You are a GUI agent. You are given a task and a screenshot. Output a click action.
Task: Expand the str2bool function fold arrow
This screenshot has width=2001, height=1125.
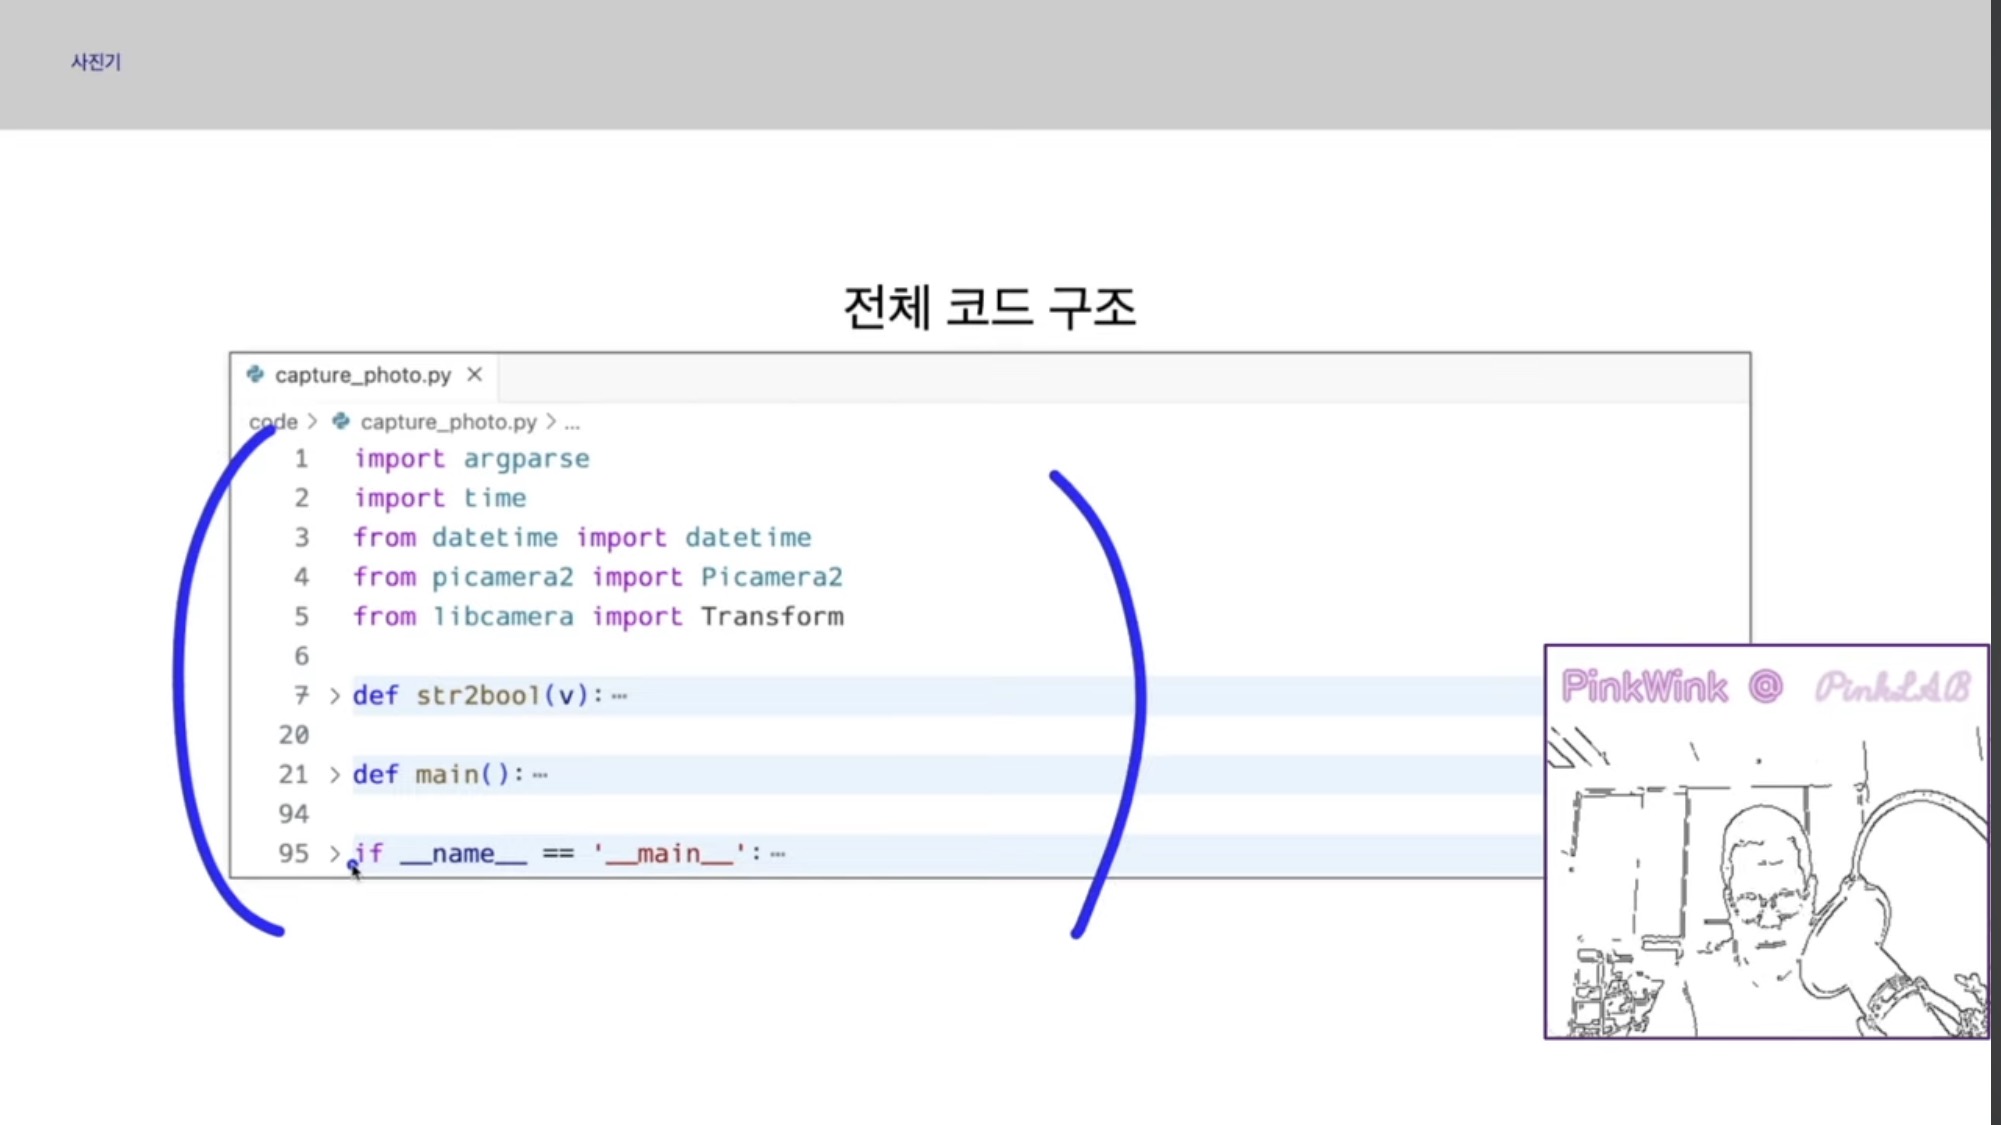coord(335,695)
